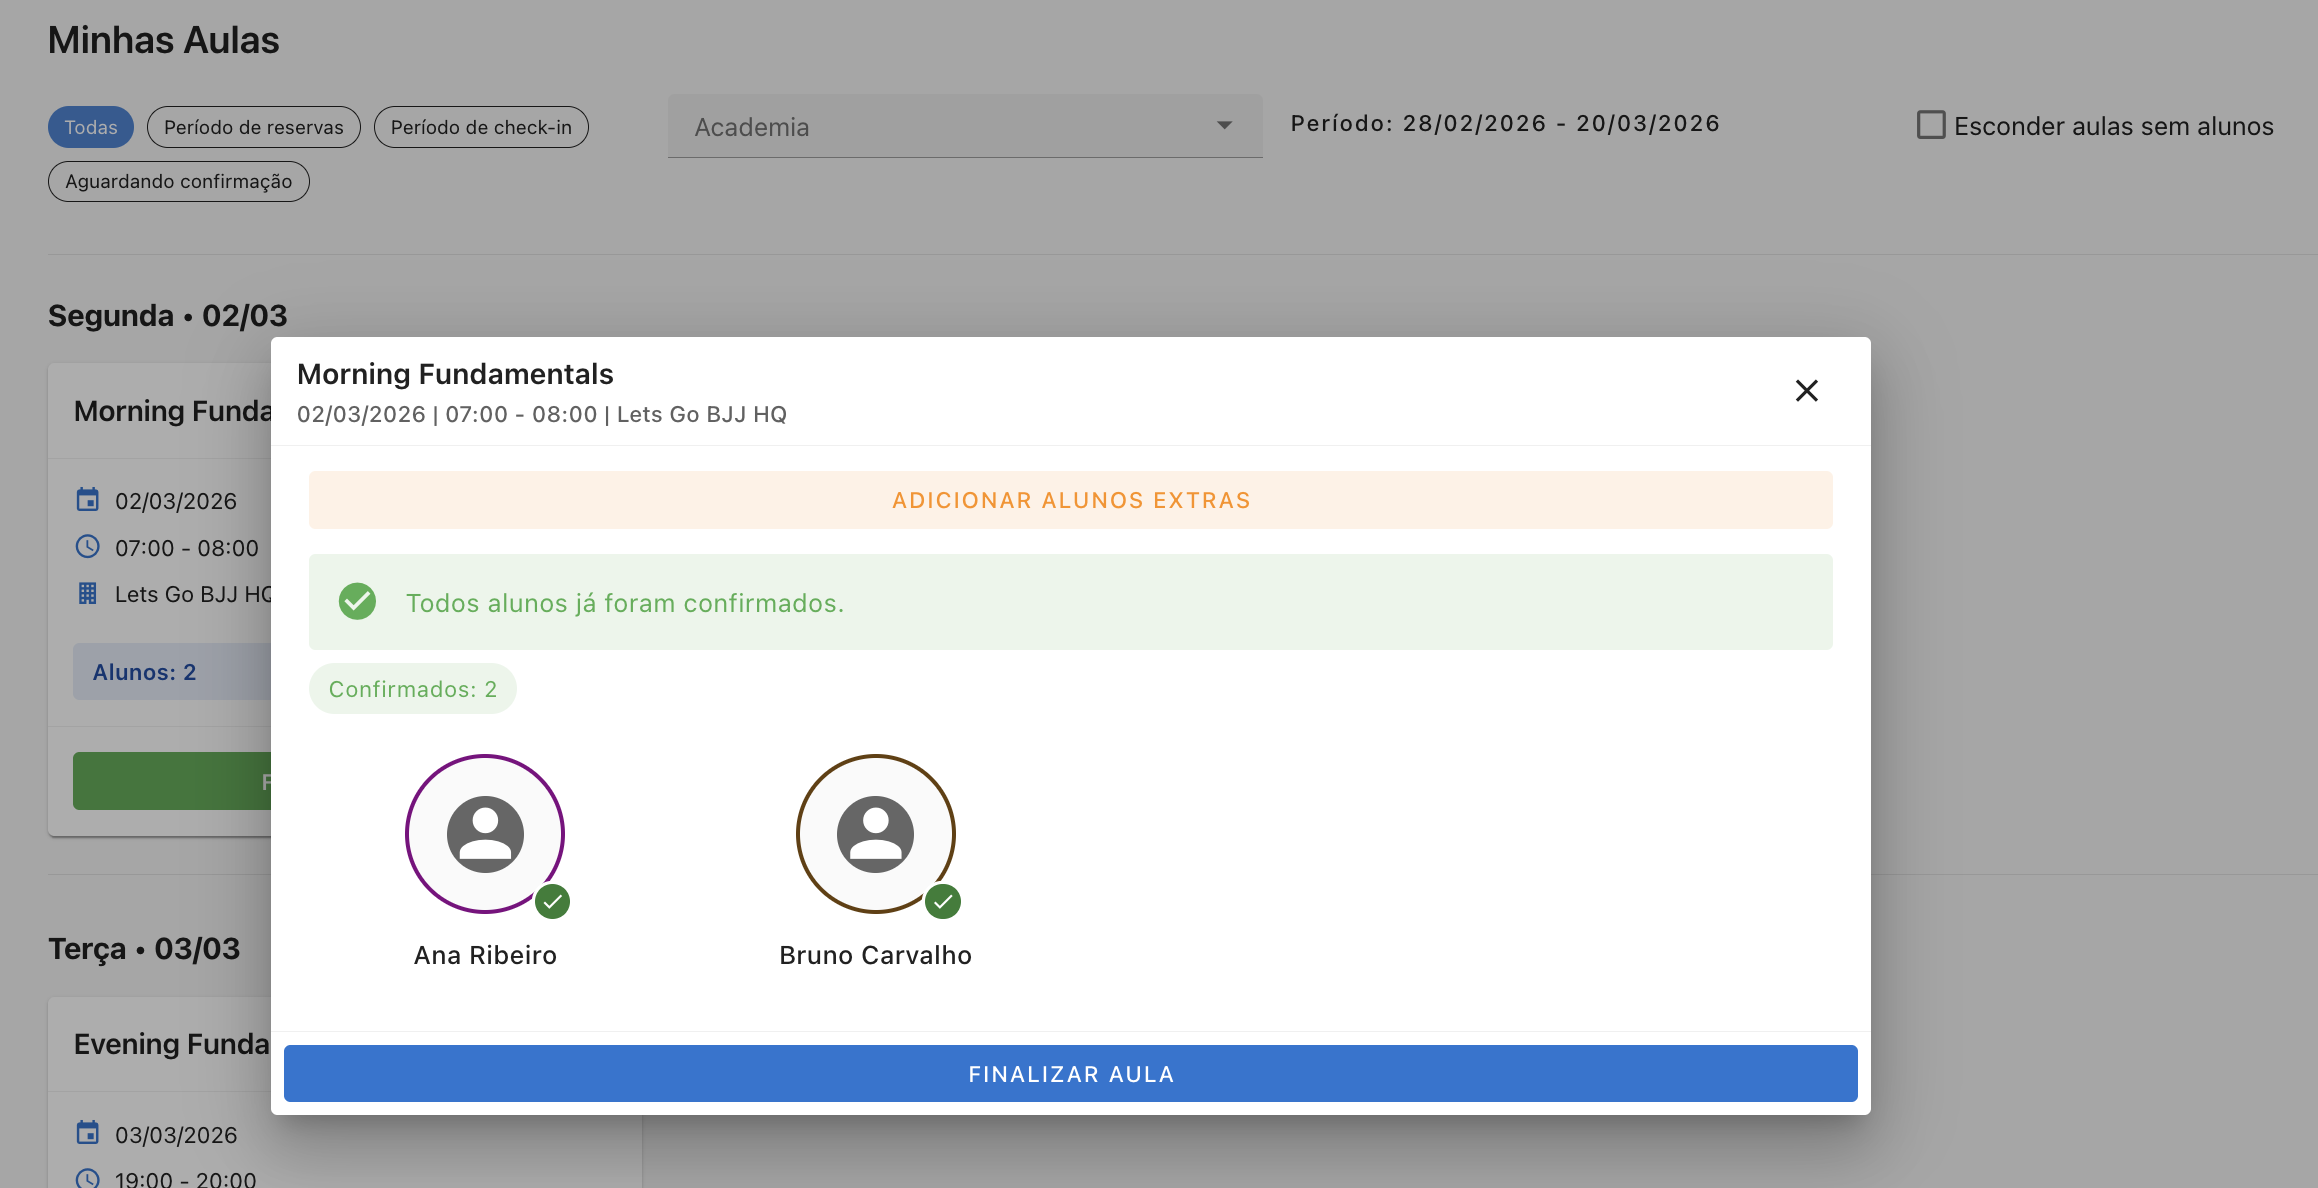This screenshot has width=2318, height=1188.
Task: Select the Período de reservas filter
Action: 253,126
